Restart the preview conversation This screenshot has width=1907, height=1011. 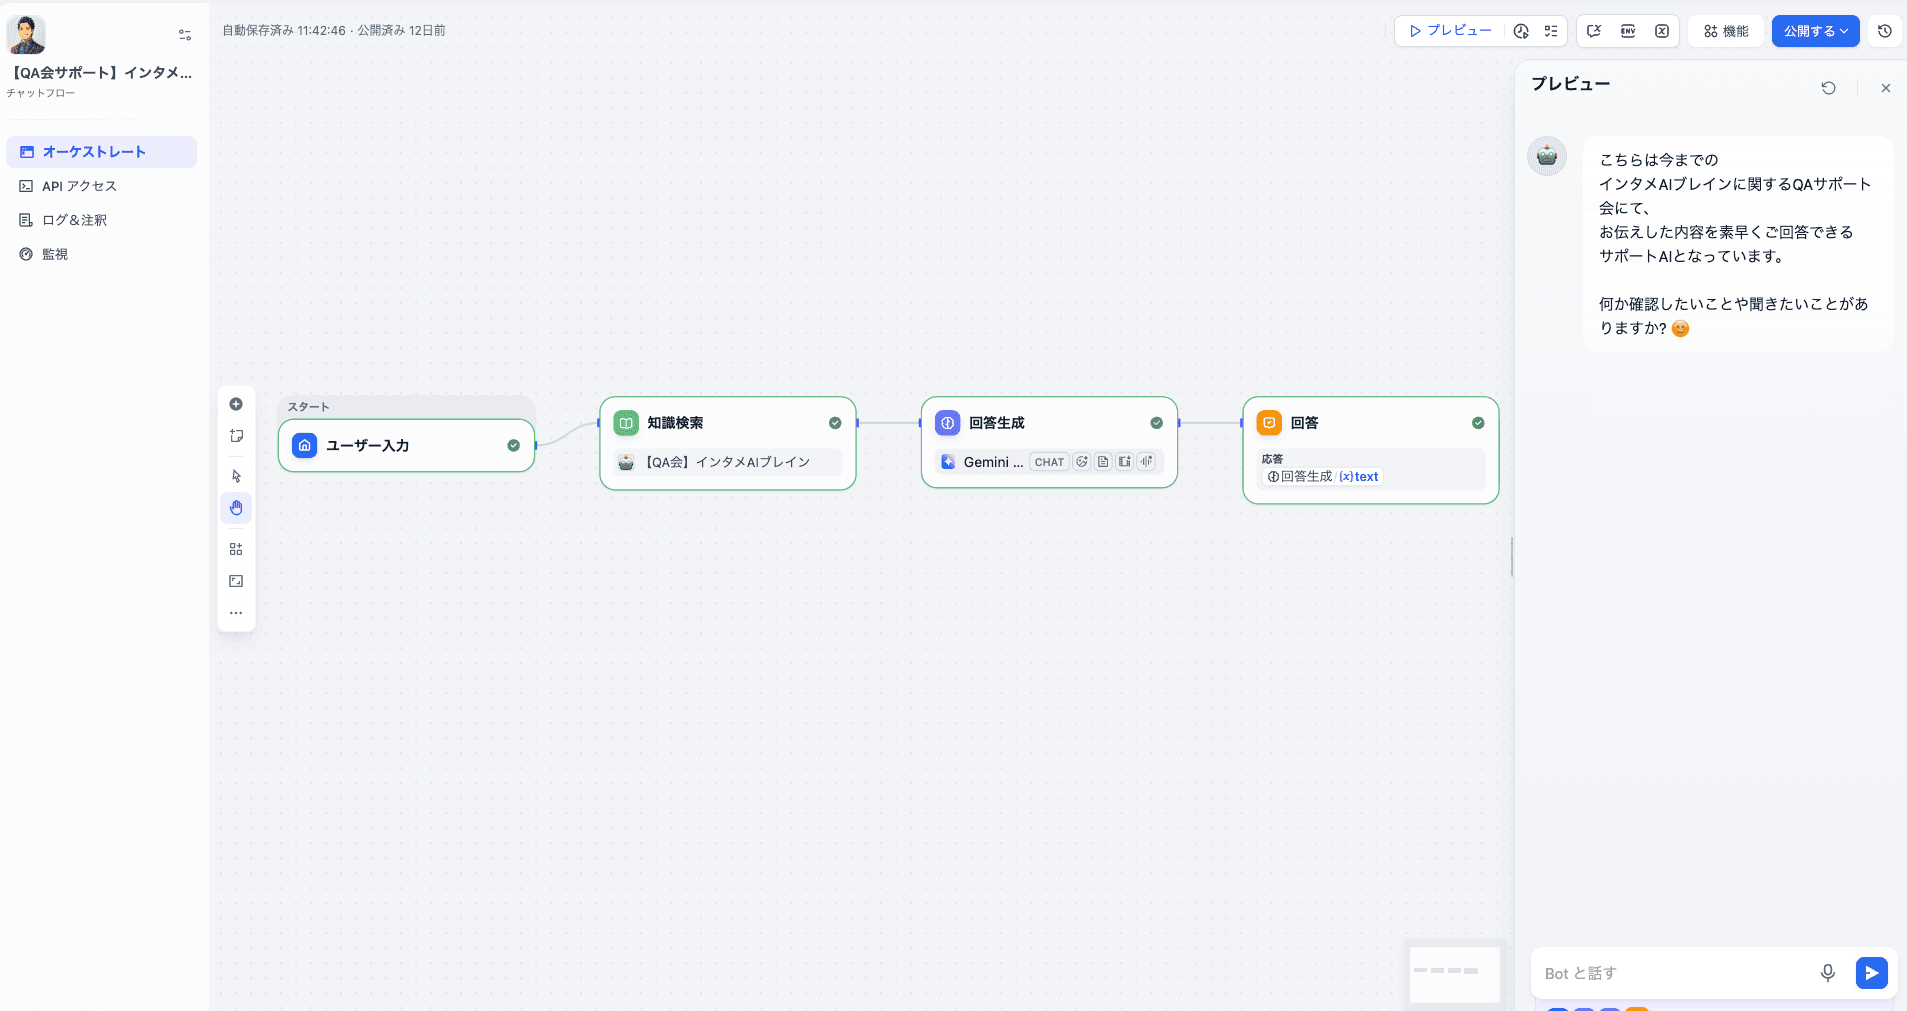pyautogui.click(x=1828, y=88)
